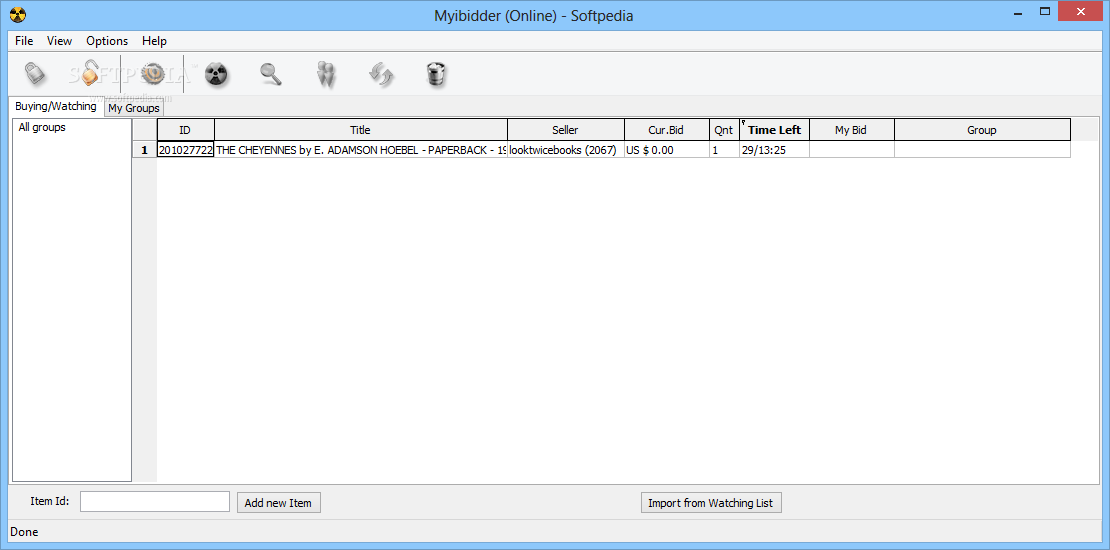Switch to the Buying/Watching tab
Viewport: 1110px width, 550px height.
pos(56,106)
